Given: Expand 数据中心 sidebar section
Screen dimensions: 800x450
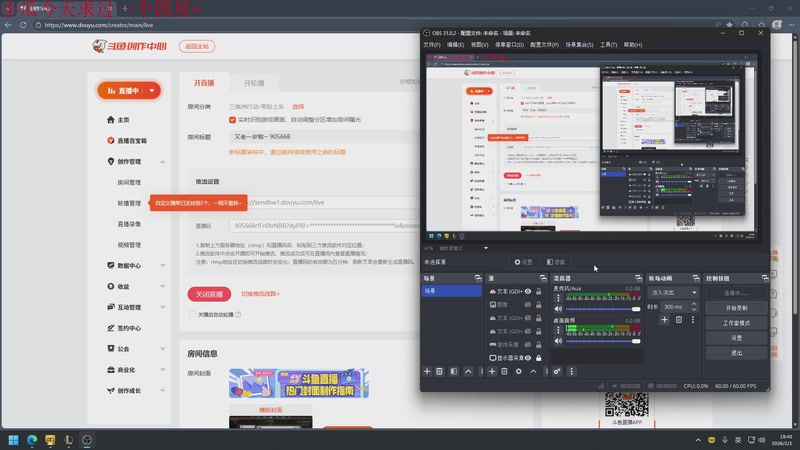Looking at the screenshot, I should pyautogui.click(x=162, y=265).
